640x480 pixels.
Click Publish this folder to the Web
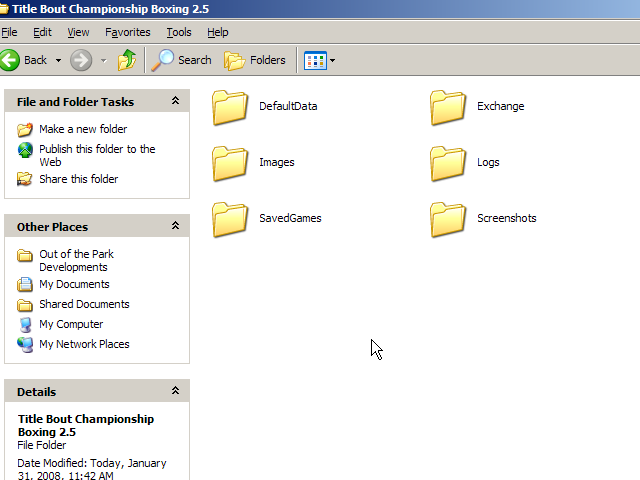point(97,156)
